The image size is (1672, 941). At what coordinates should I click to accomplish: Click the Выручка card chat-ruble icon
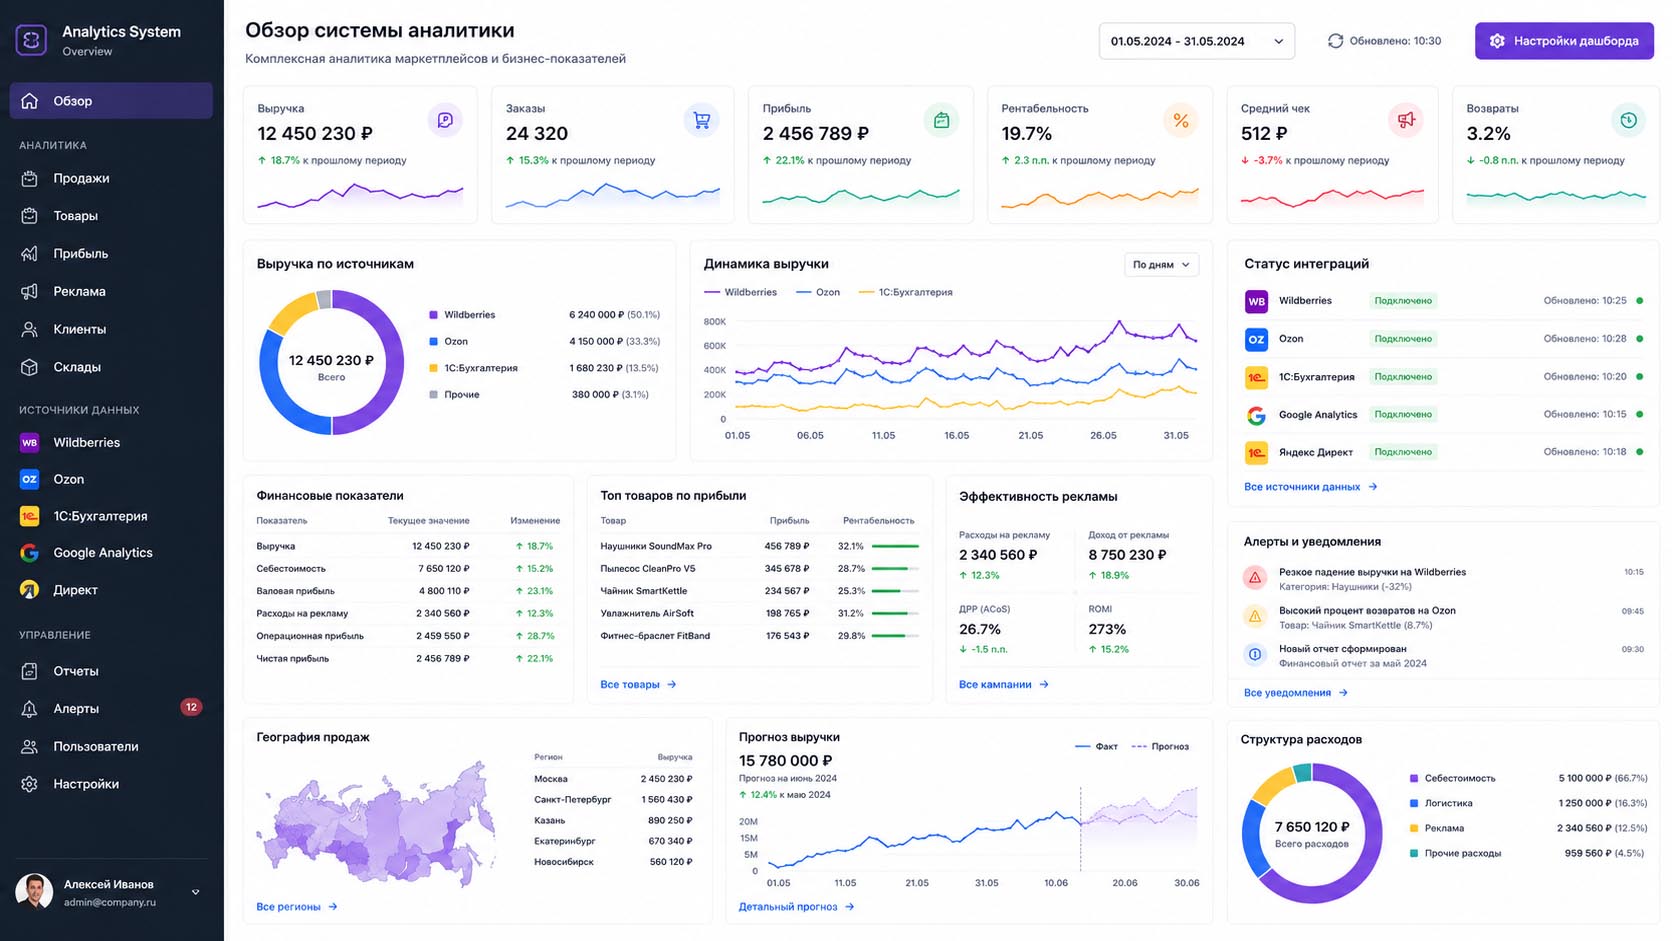click(x=445, y=120)
